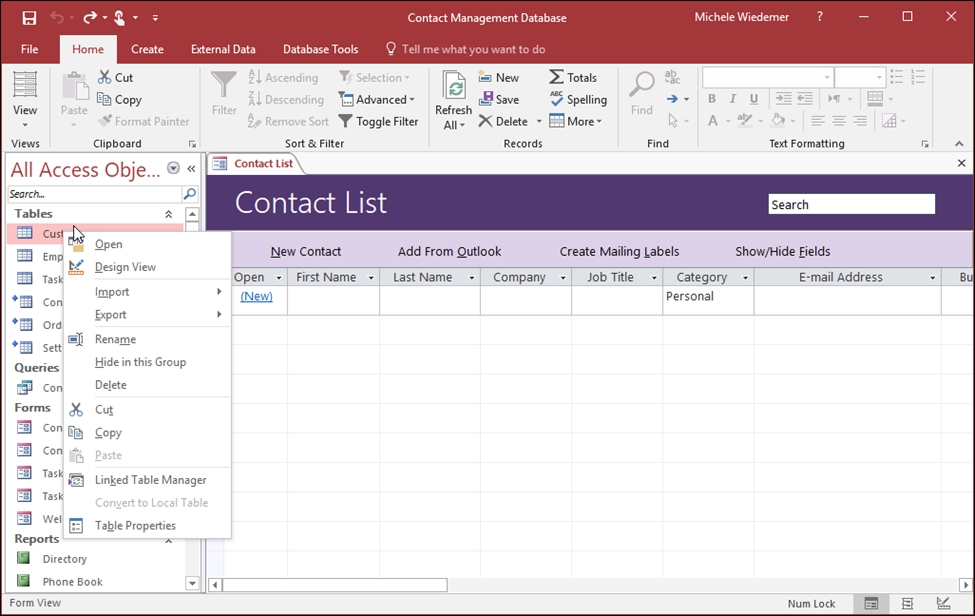Choose Rename from the context menu
This screenshot has height=616, width=975.
pos(147,339)
